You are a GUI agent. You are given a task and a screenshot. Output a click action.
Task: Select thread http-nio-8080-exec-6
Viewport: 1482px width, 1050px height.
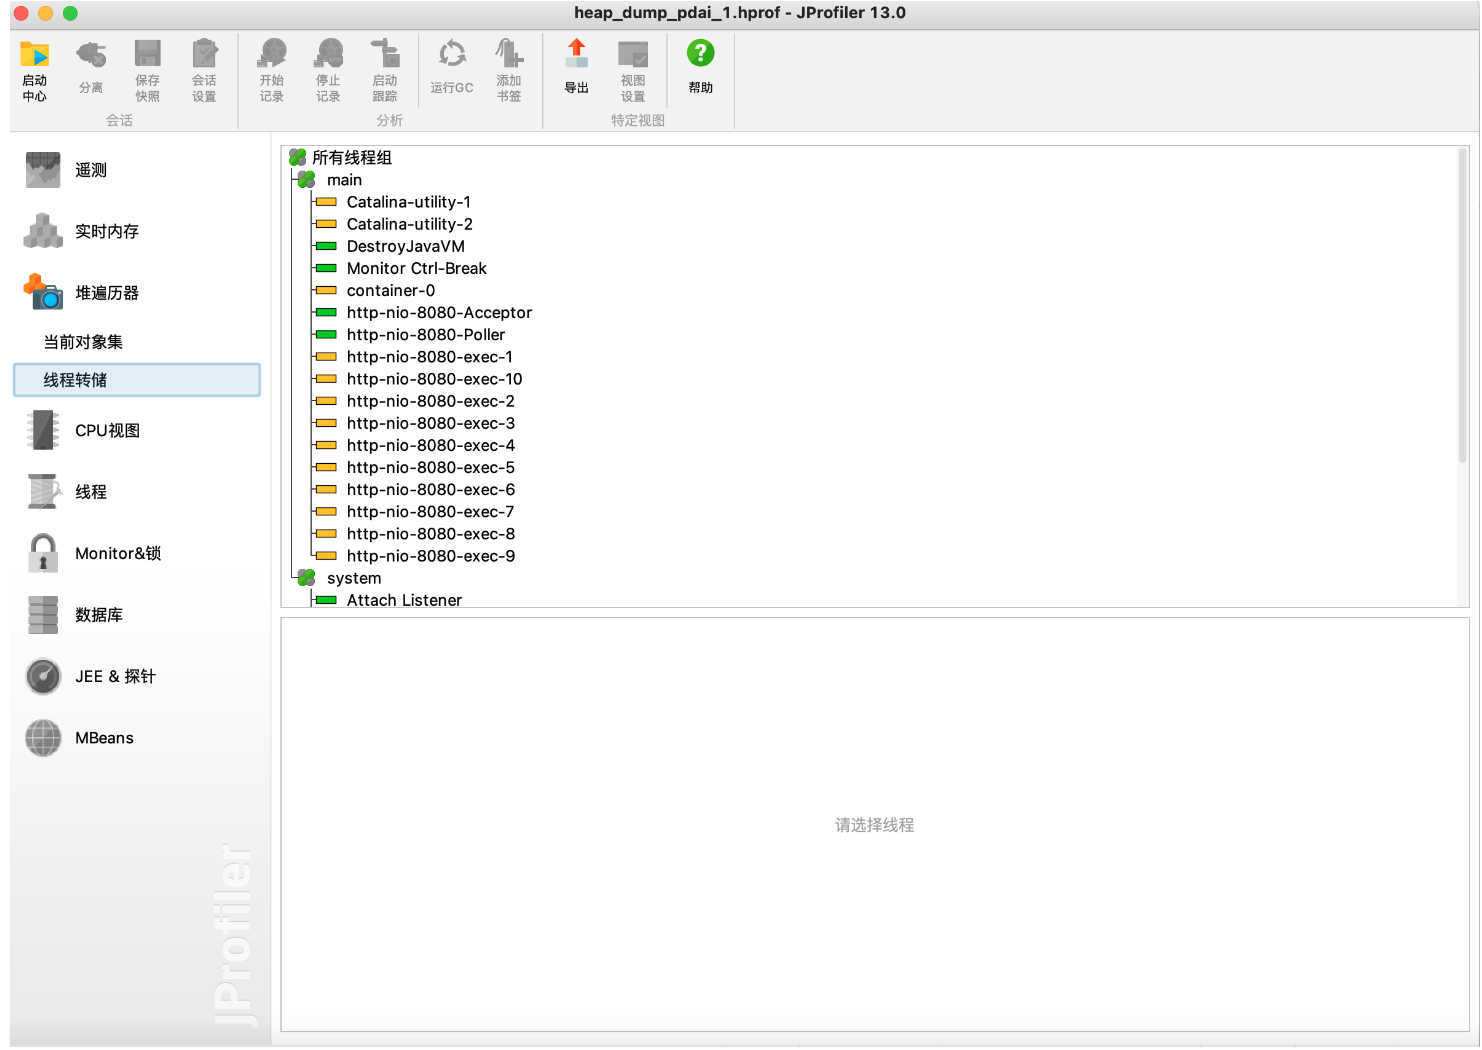[x=430, y=490]
